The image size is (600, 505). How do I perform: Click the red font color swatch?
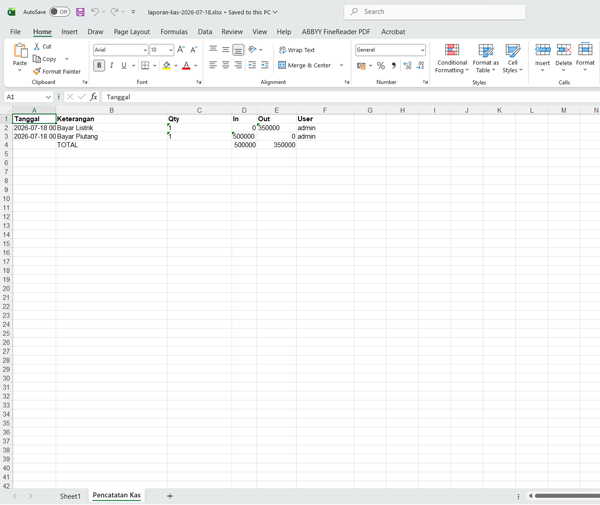(x=186, y=66)
